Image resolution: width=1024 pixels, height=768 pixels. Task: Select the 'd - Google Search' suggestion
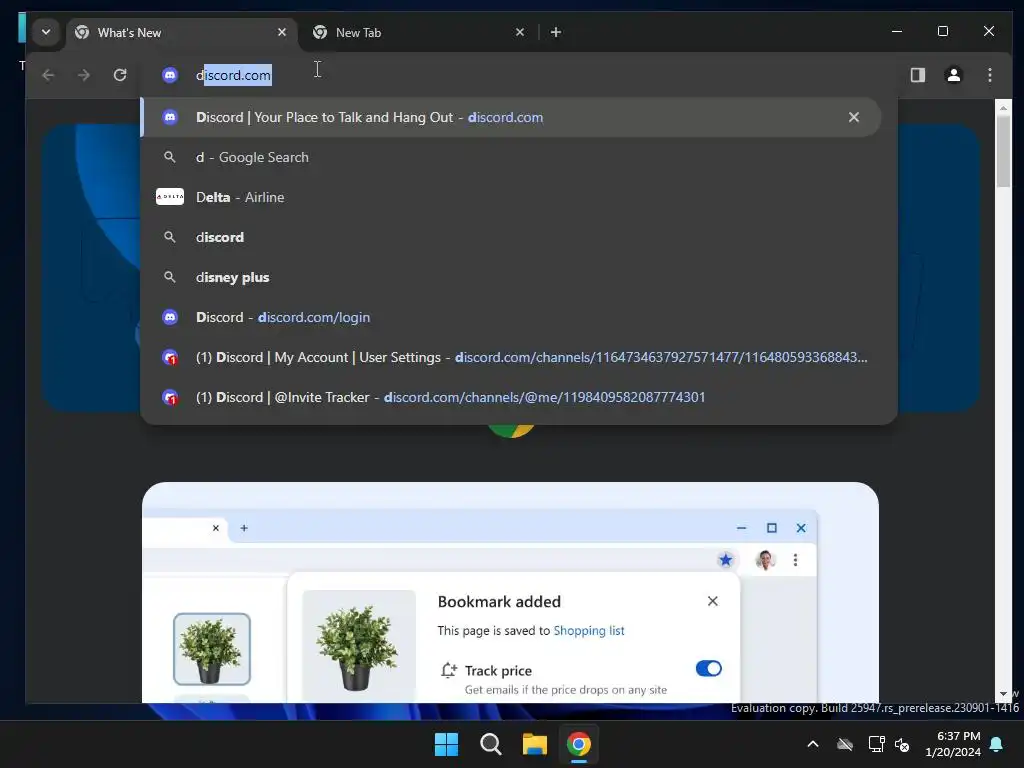click(x=511, y=157)
